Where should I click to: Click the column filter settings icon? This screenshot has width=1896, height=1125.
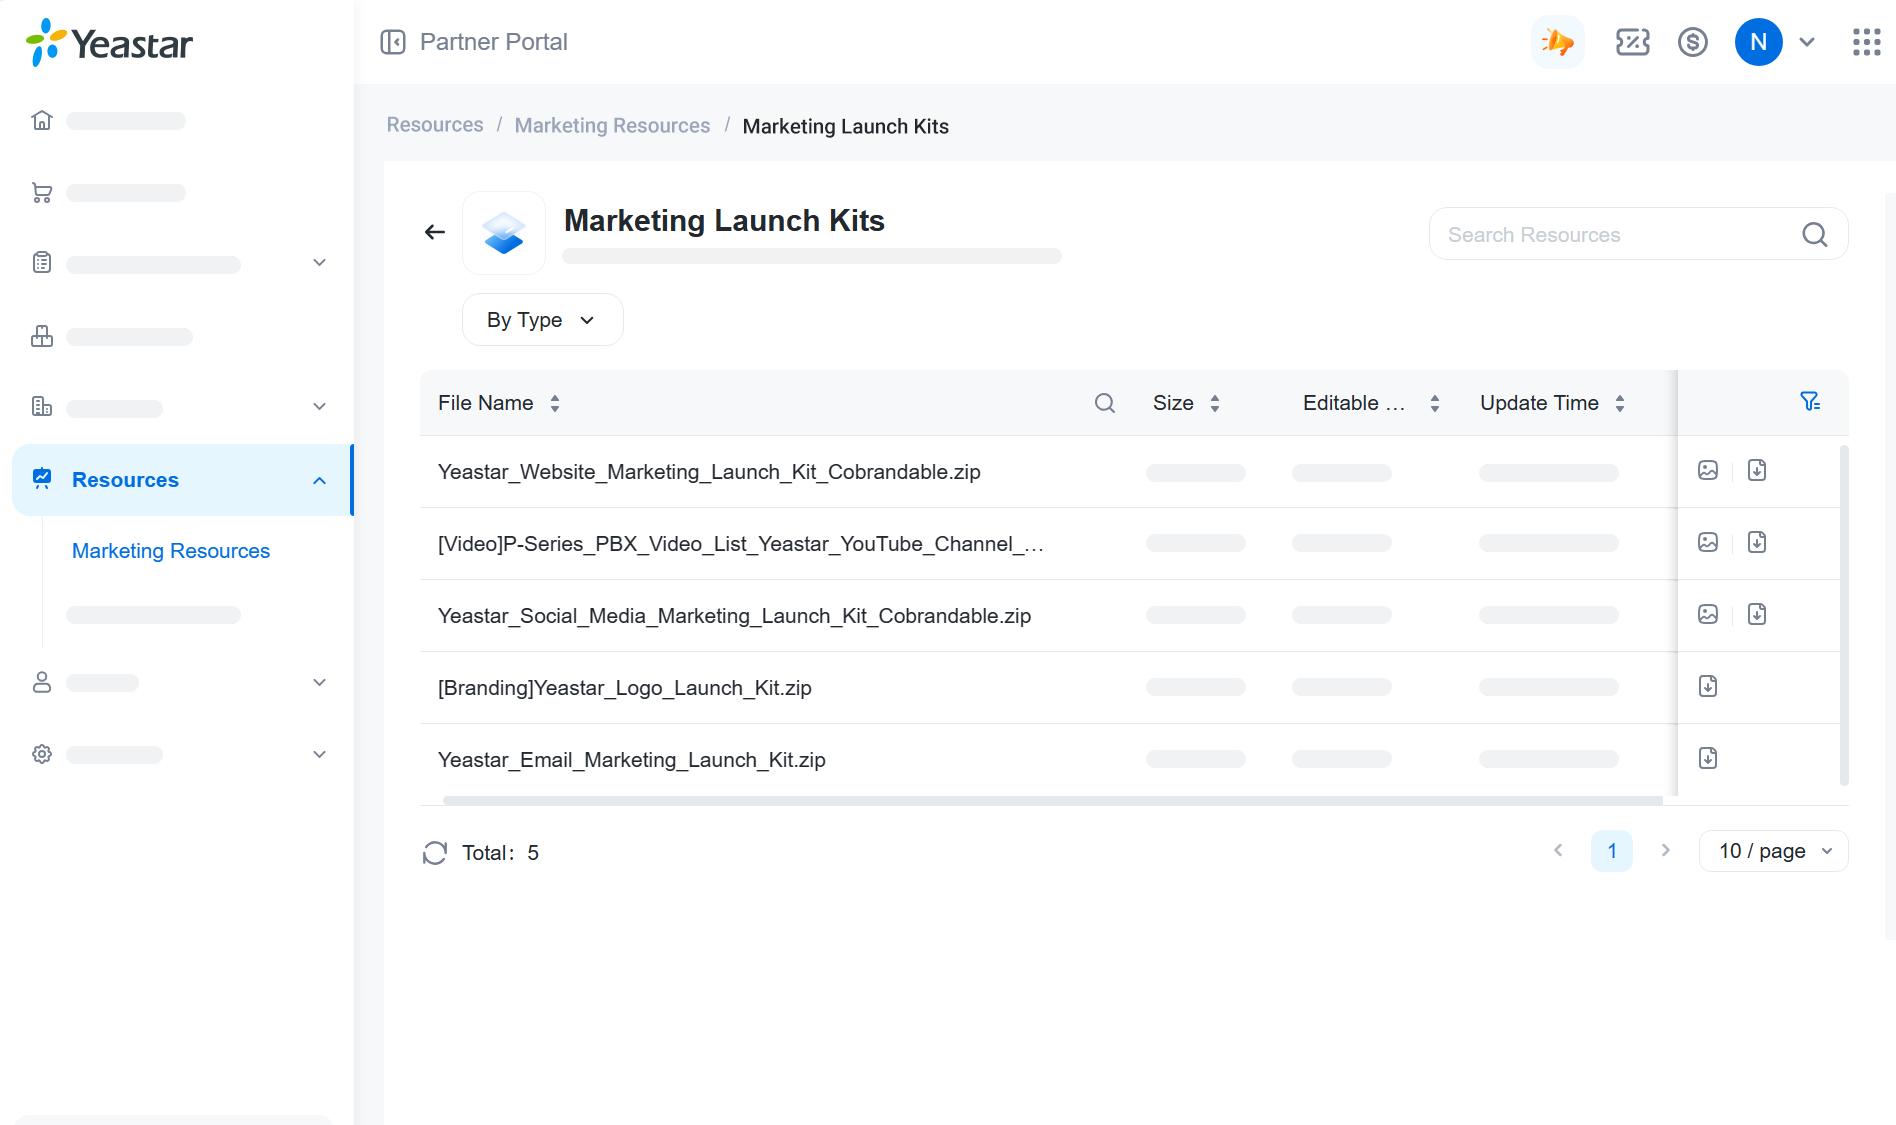pos(1809,402)
